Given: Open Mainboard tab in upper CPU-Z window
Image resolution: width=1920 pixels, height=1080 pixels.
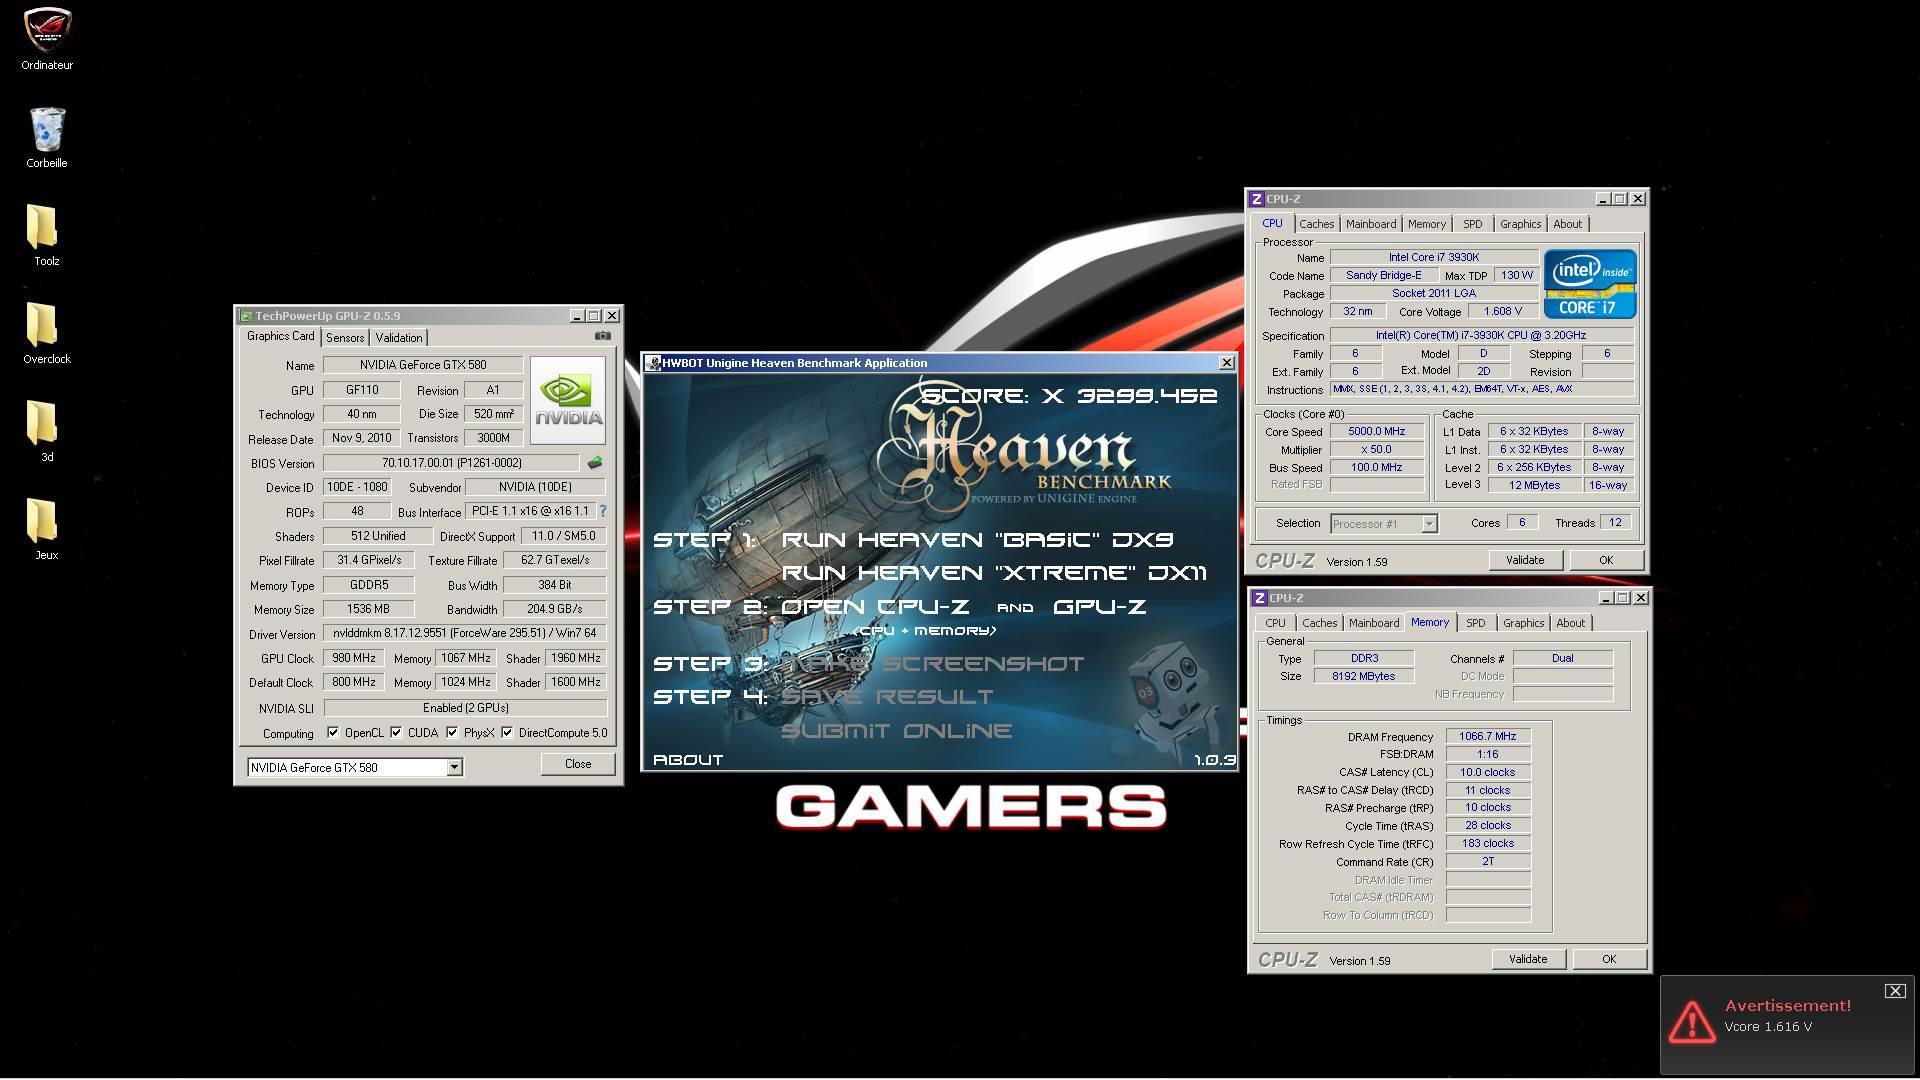Looking at the screenshot, I should tap(1370, 224).
